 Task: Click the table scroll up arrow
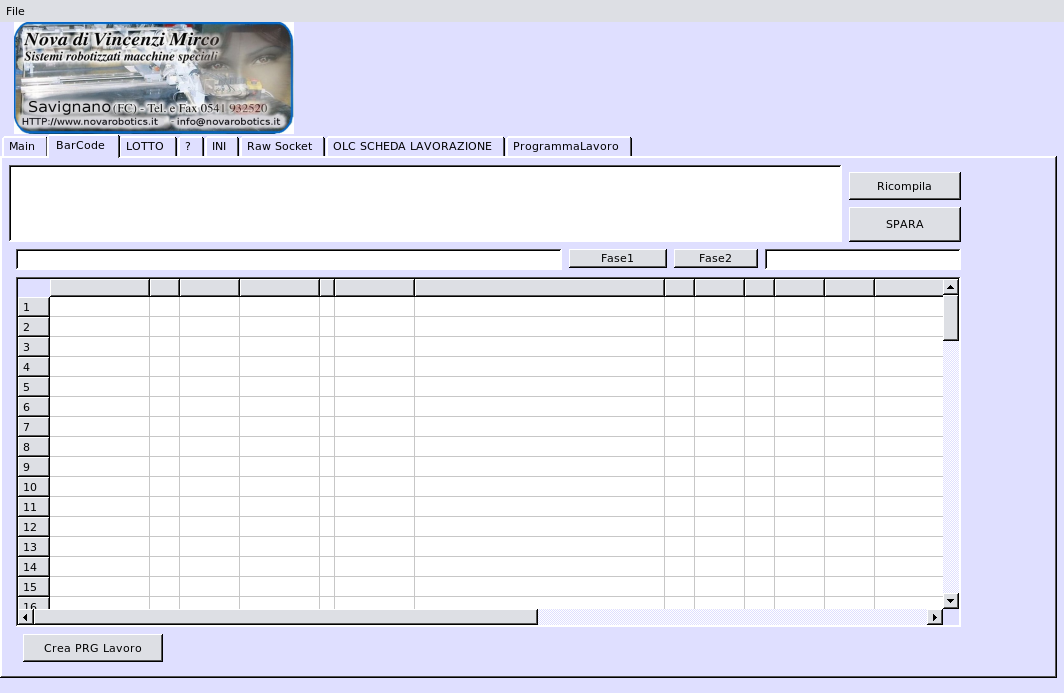(951, 288)
